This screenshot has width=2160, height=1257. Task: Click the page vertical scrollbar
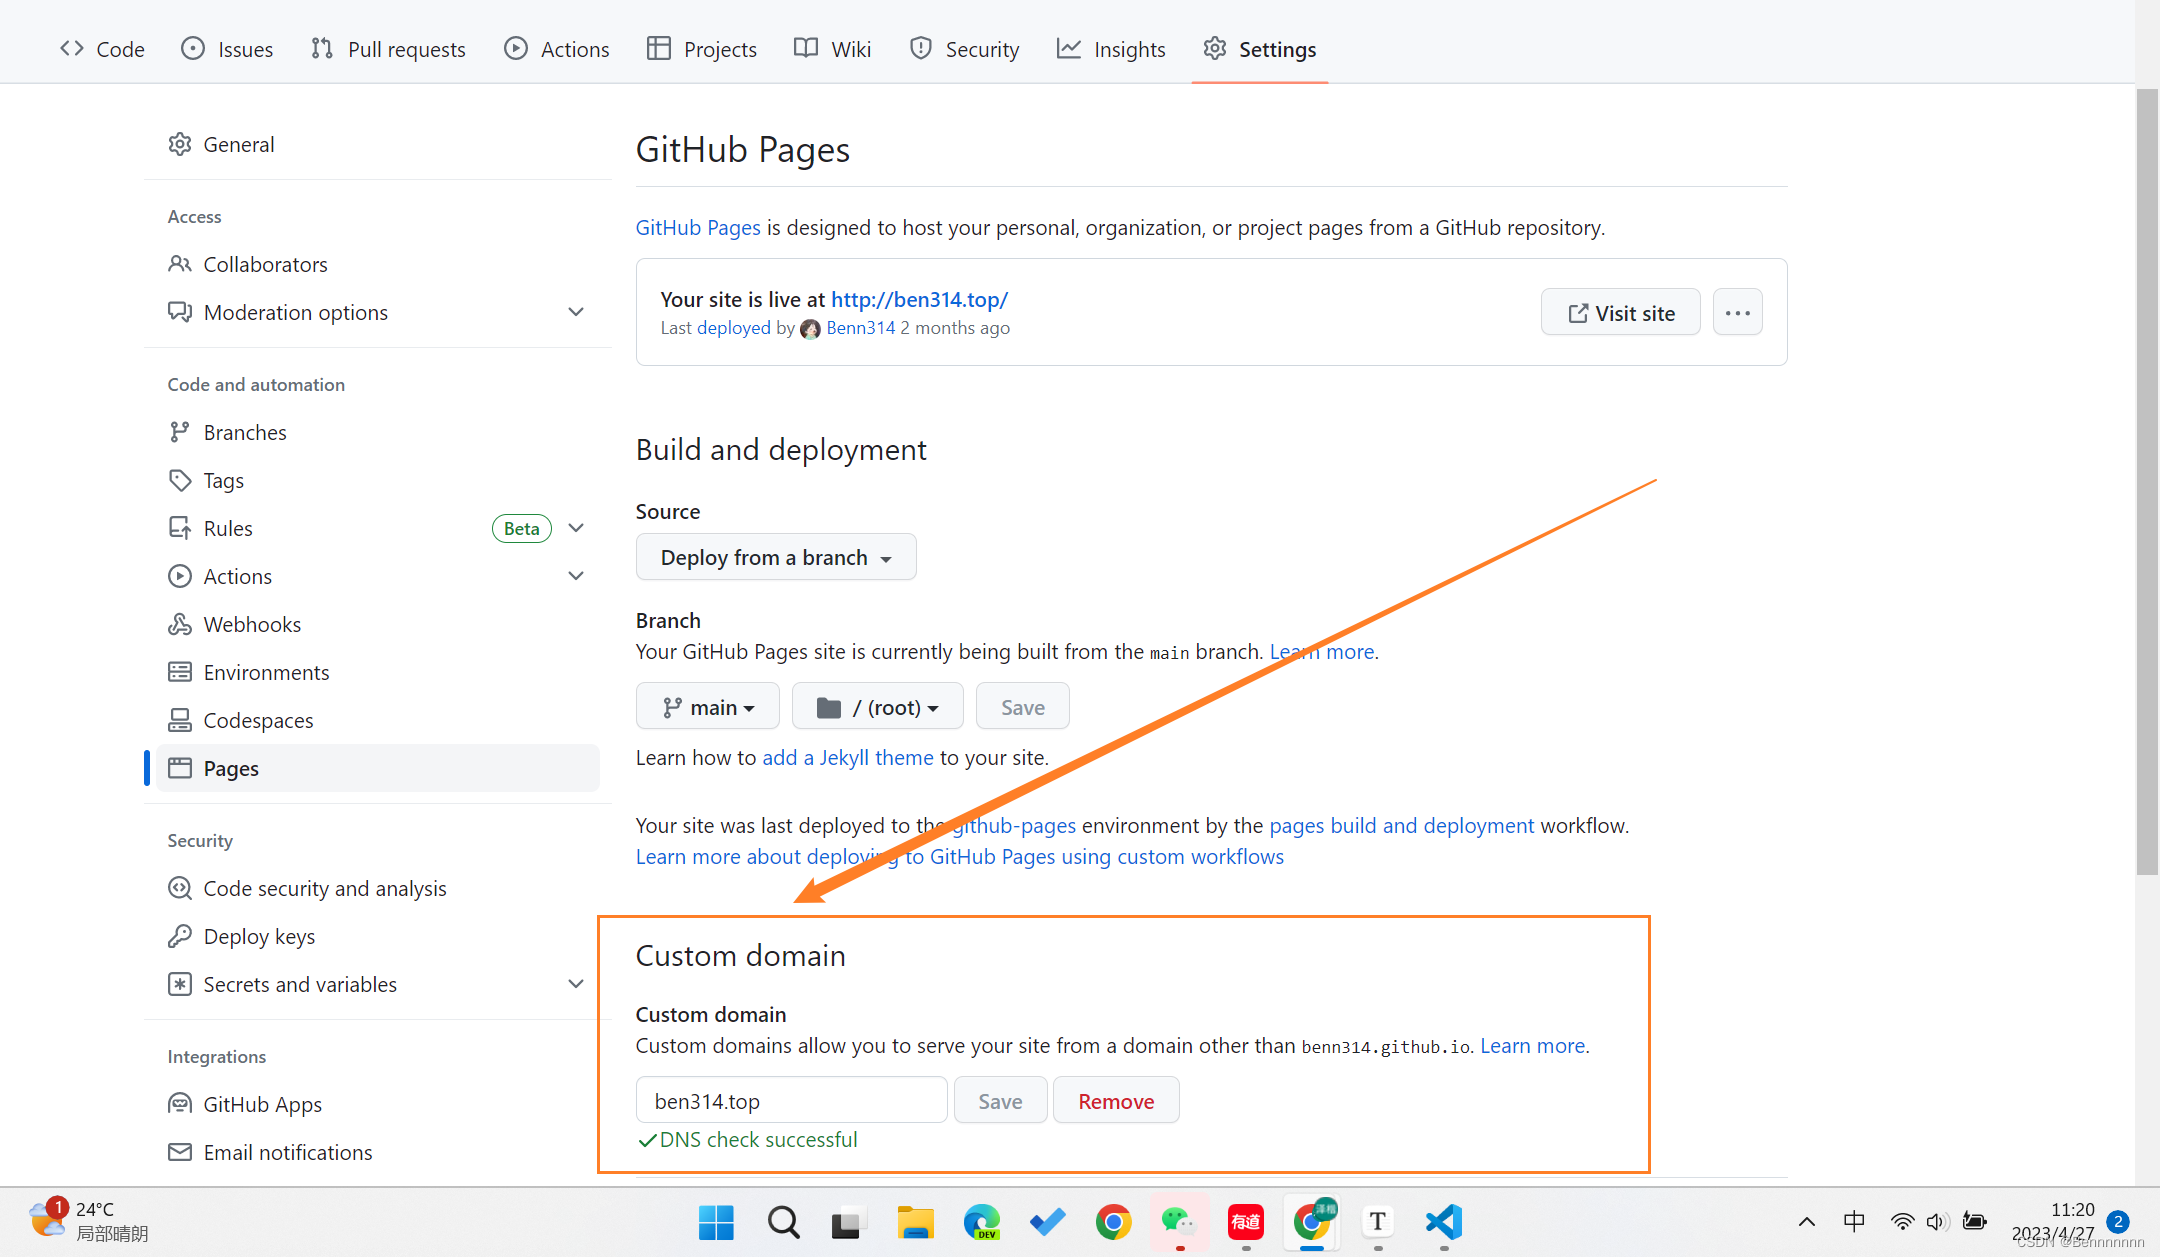pyautogui.click(x=2147, y=482)
